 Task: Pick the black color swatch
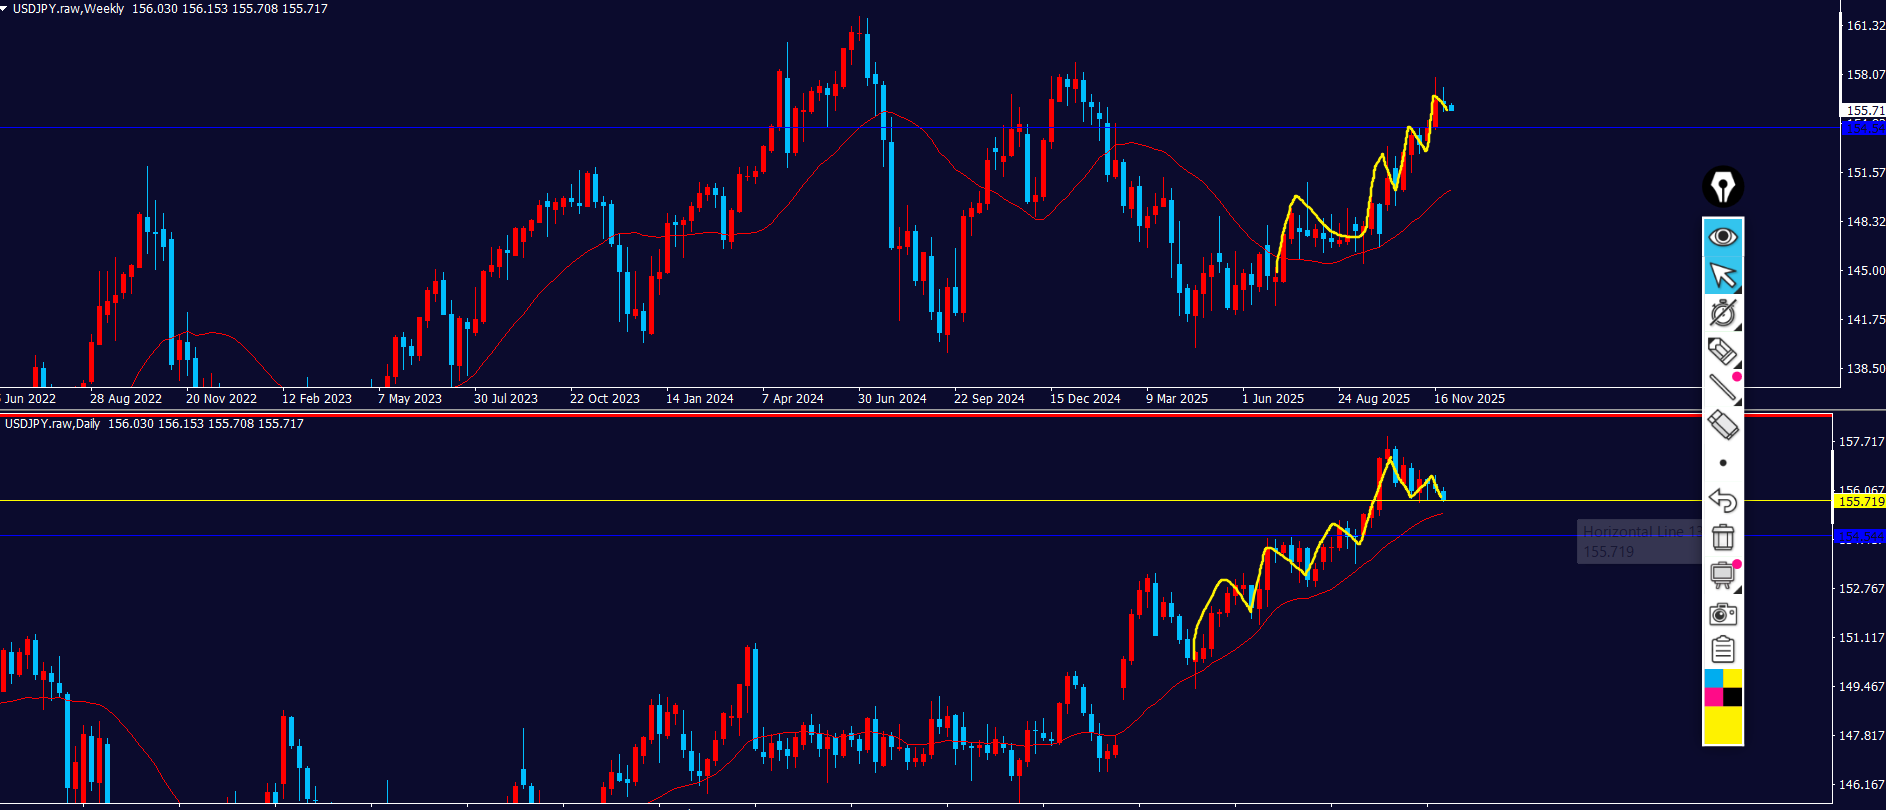[1732, 697]
